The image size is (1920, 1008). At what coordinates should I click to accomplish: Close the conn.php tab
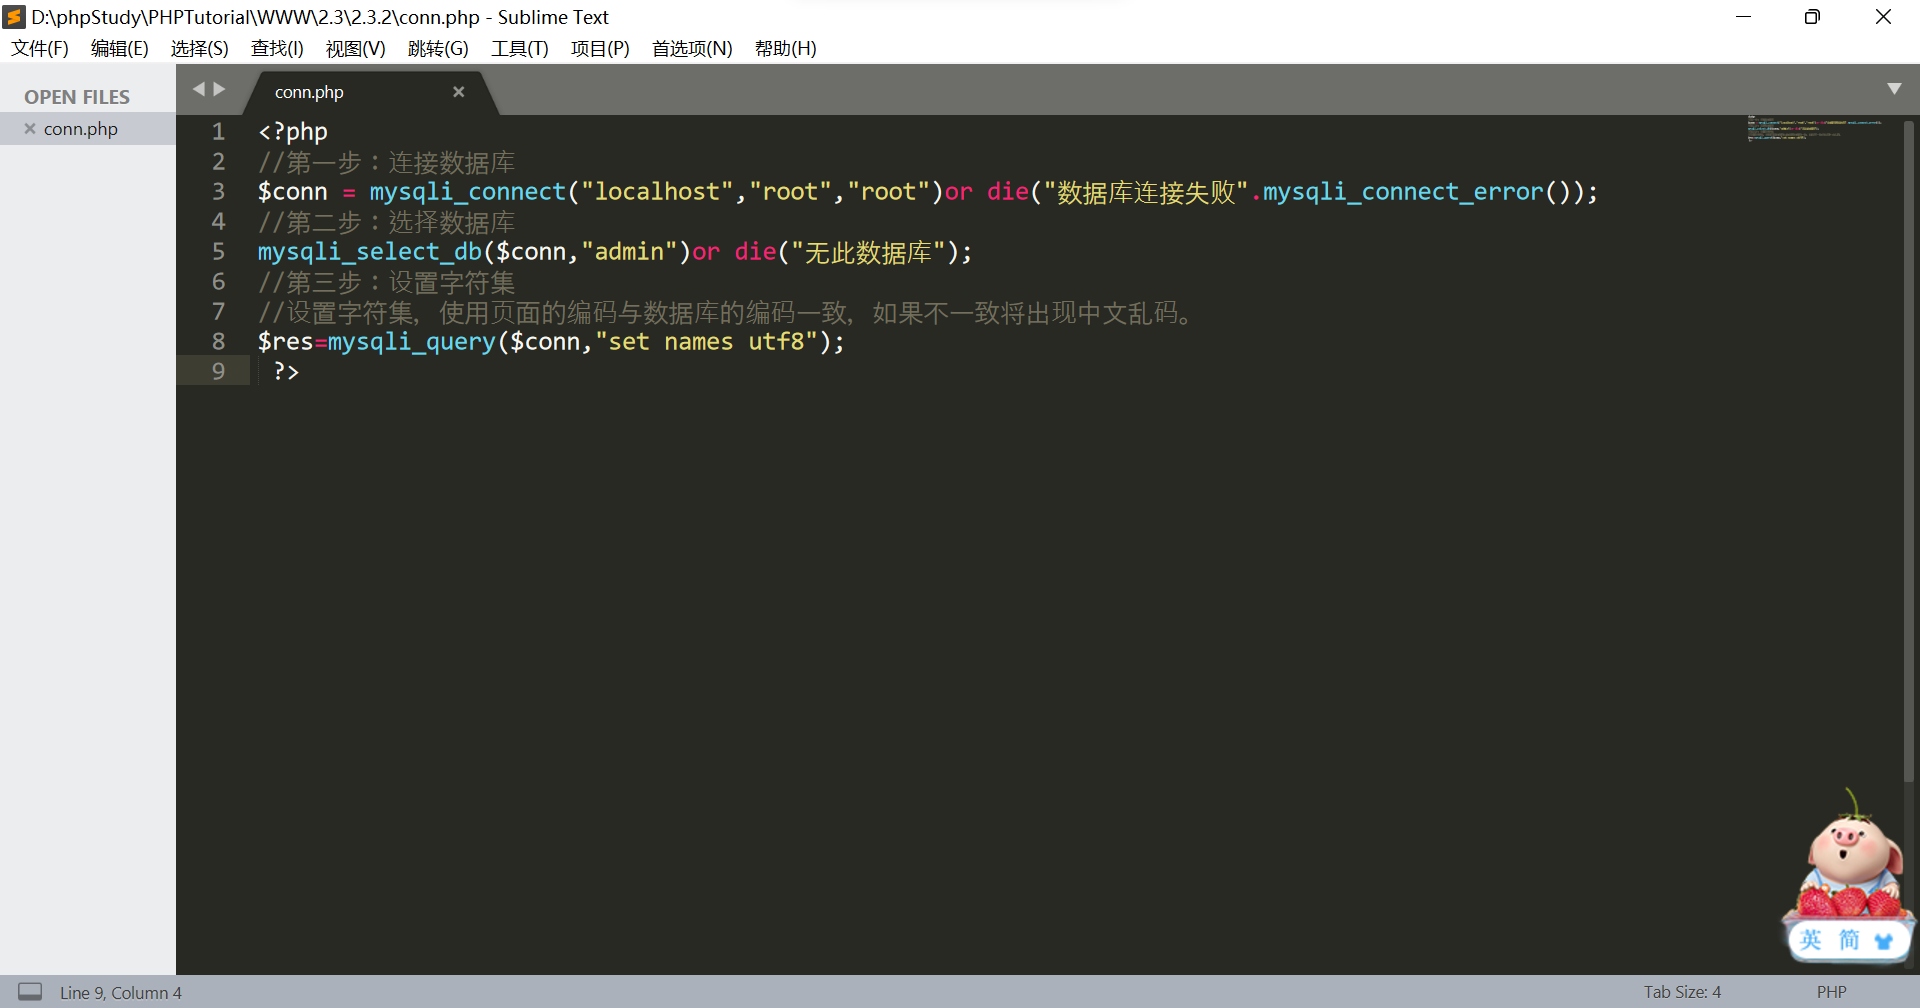(459, 92)
